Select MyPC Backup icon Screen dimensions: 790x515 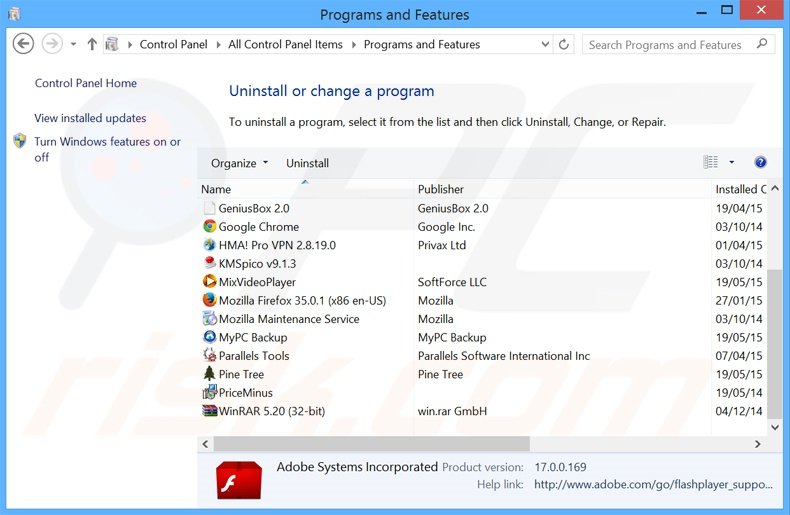coord(210,337)
